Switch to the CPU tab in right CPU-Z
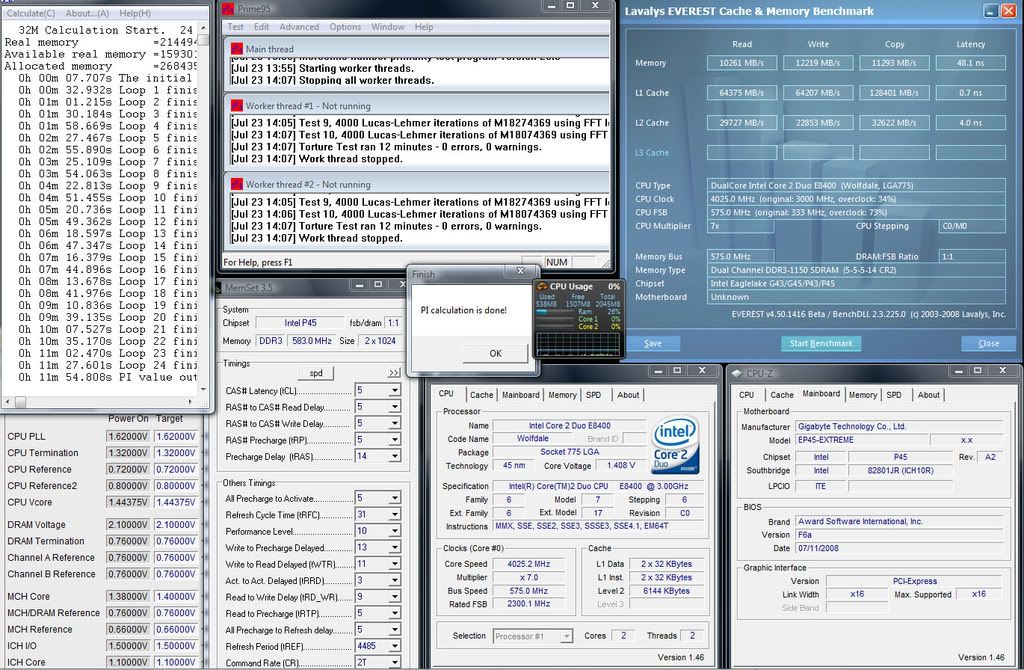This screenshot has height=670, width=1024. tap(746, 395)
